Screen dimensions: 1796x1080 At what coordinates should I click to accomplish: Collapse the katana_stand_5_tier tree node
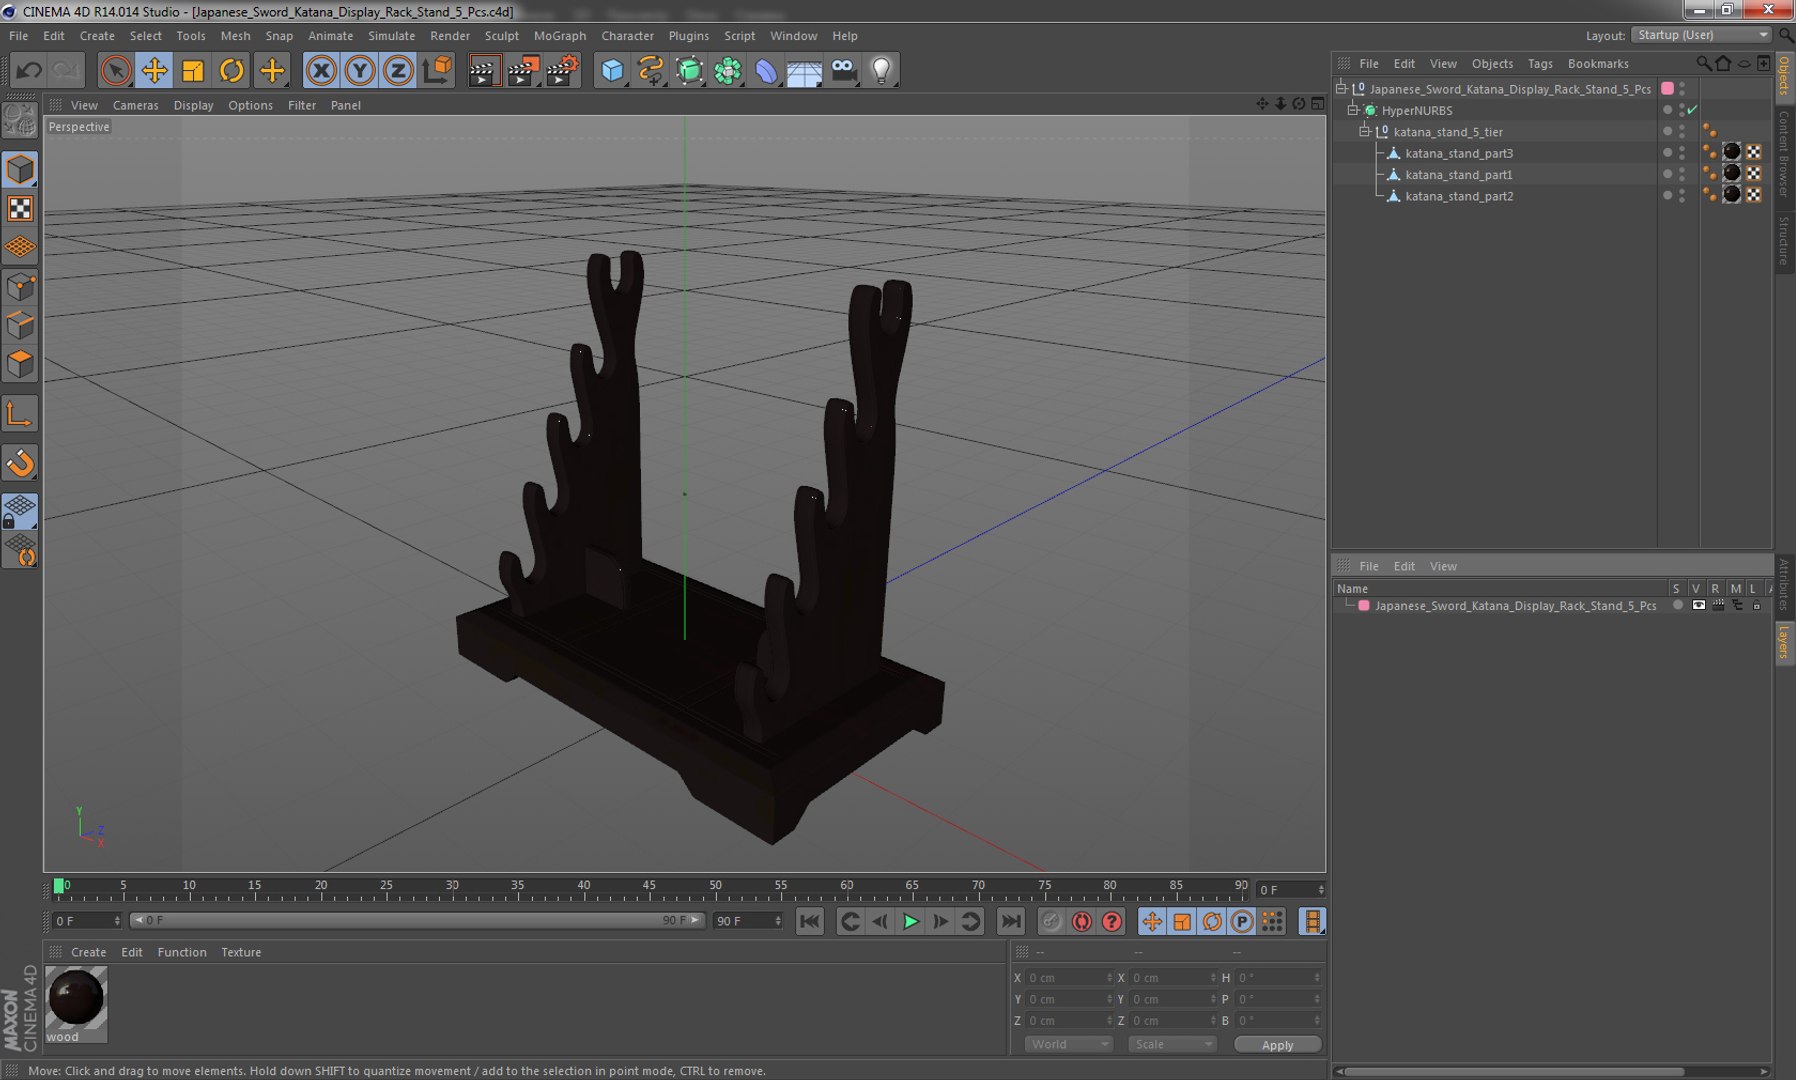tap(1364, 132)
